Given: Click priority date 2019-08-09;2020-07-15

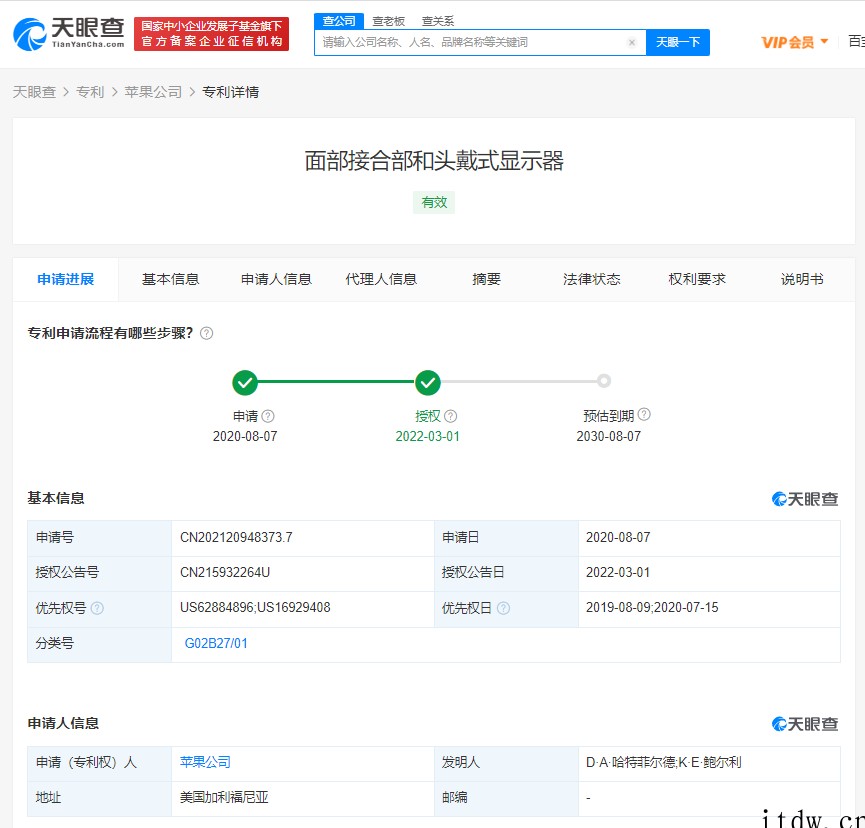Looking at the screenshot, I should click(652, 608).
